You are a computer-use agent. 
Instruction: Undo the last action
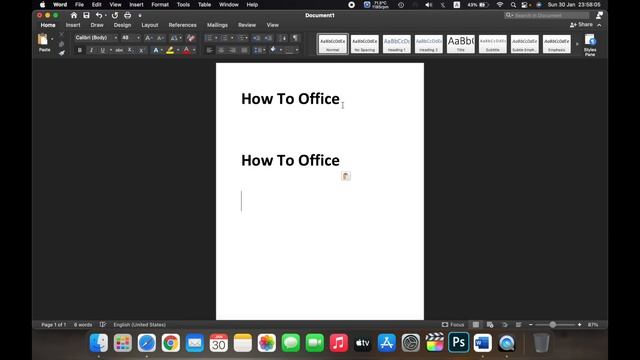pos(99,16)
